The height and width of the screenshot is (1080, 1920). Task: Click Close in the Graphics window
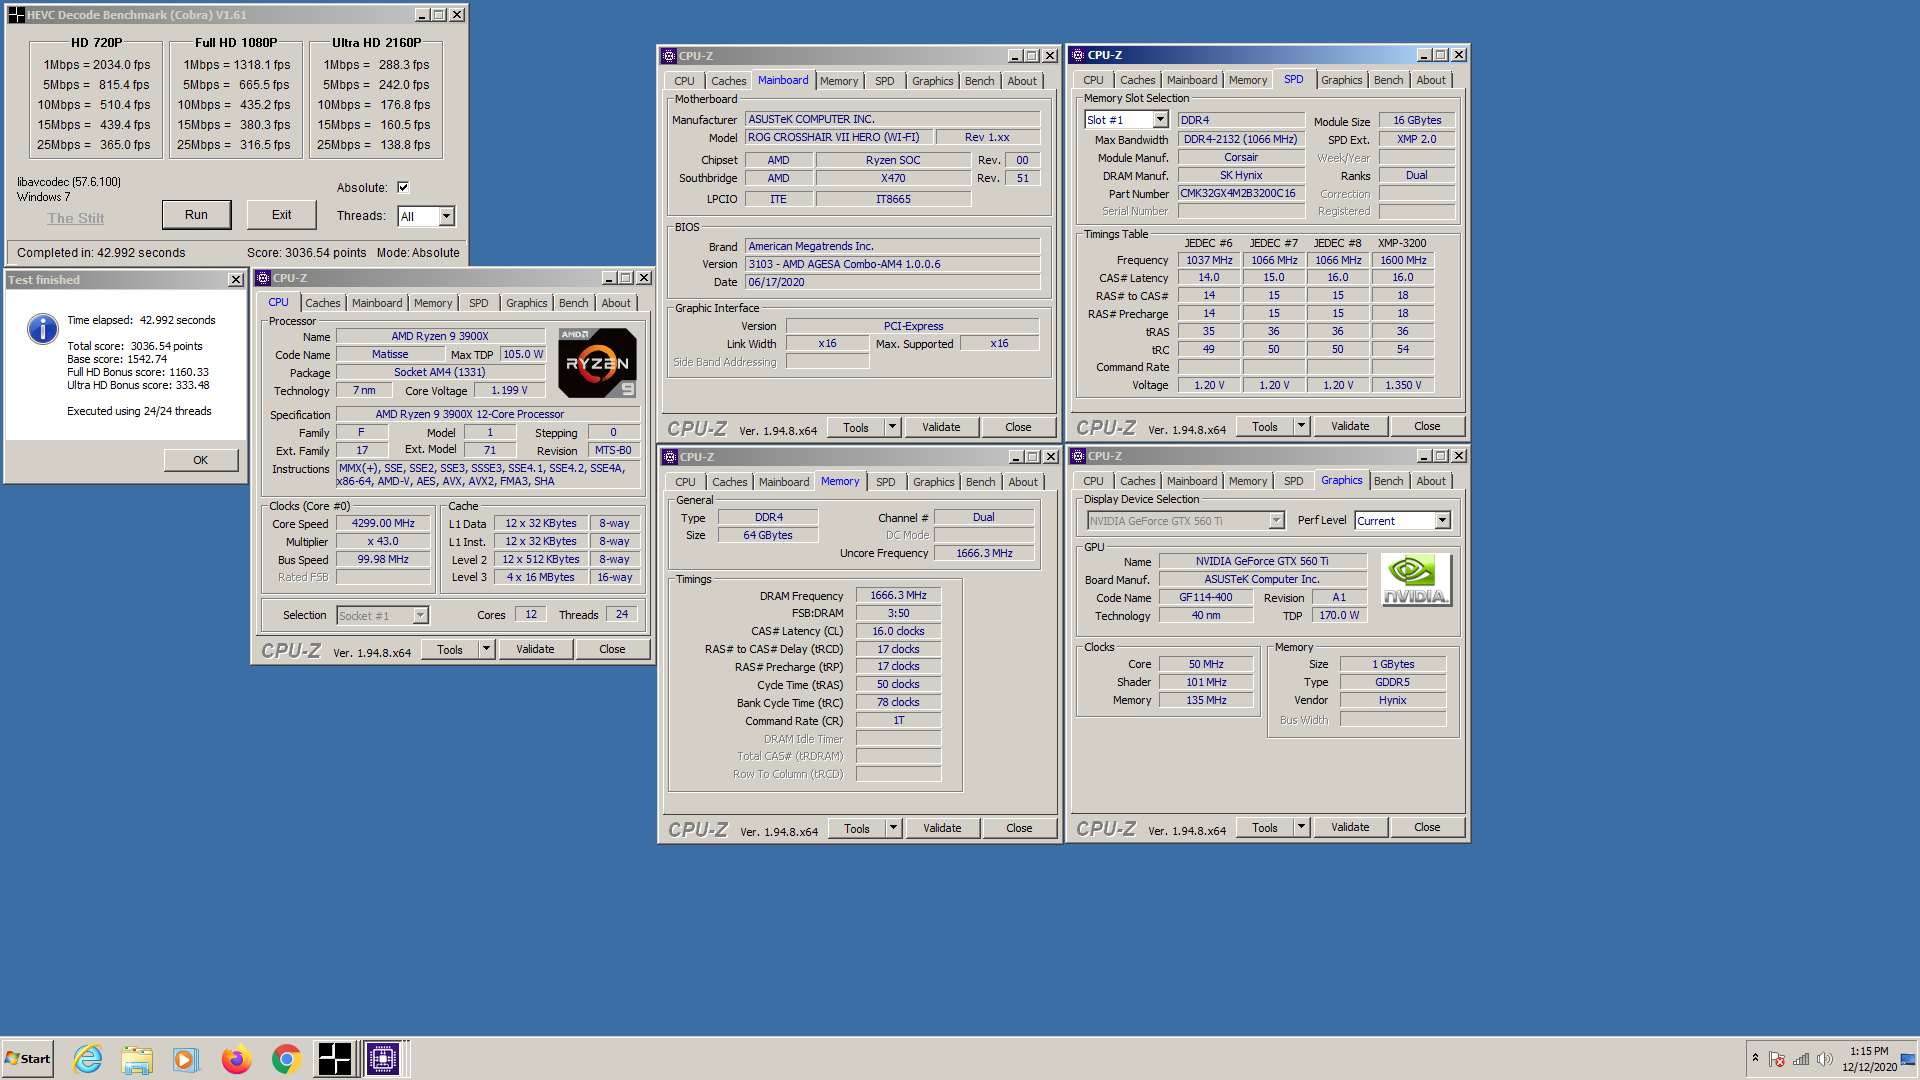click(1427, 827)
